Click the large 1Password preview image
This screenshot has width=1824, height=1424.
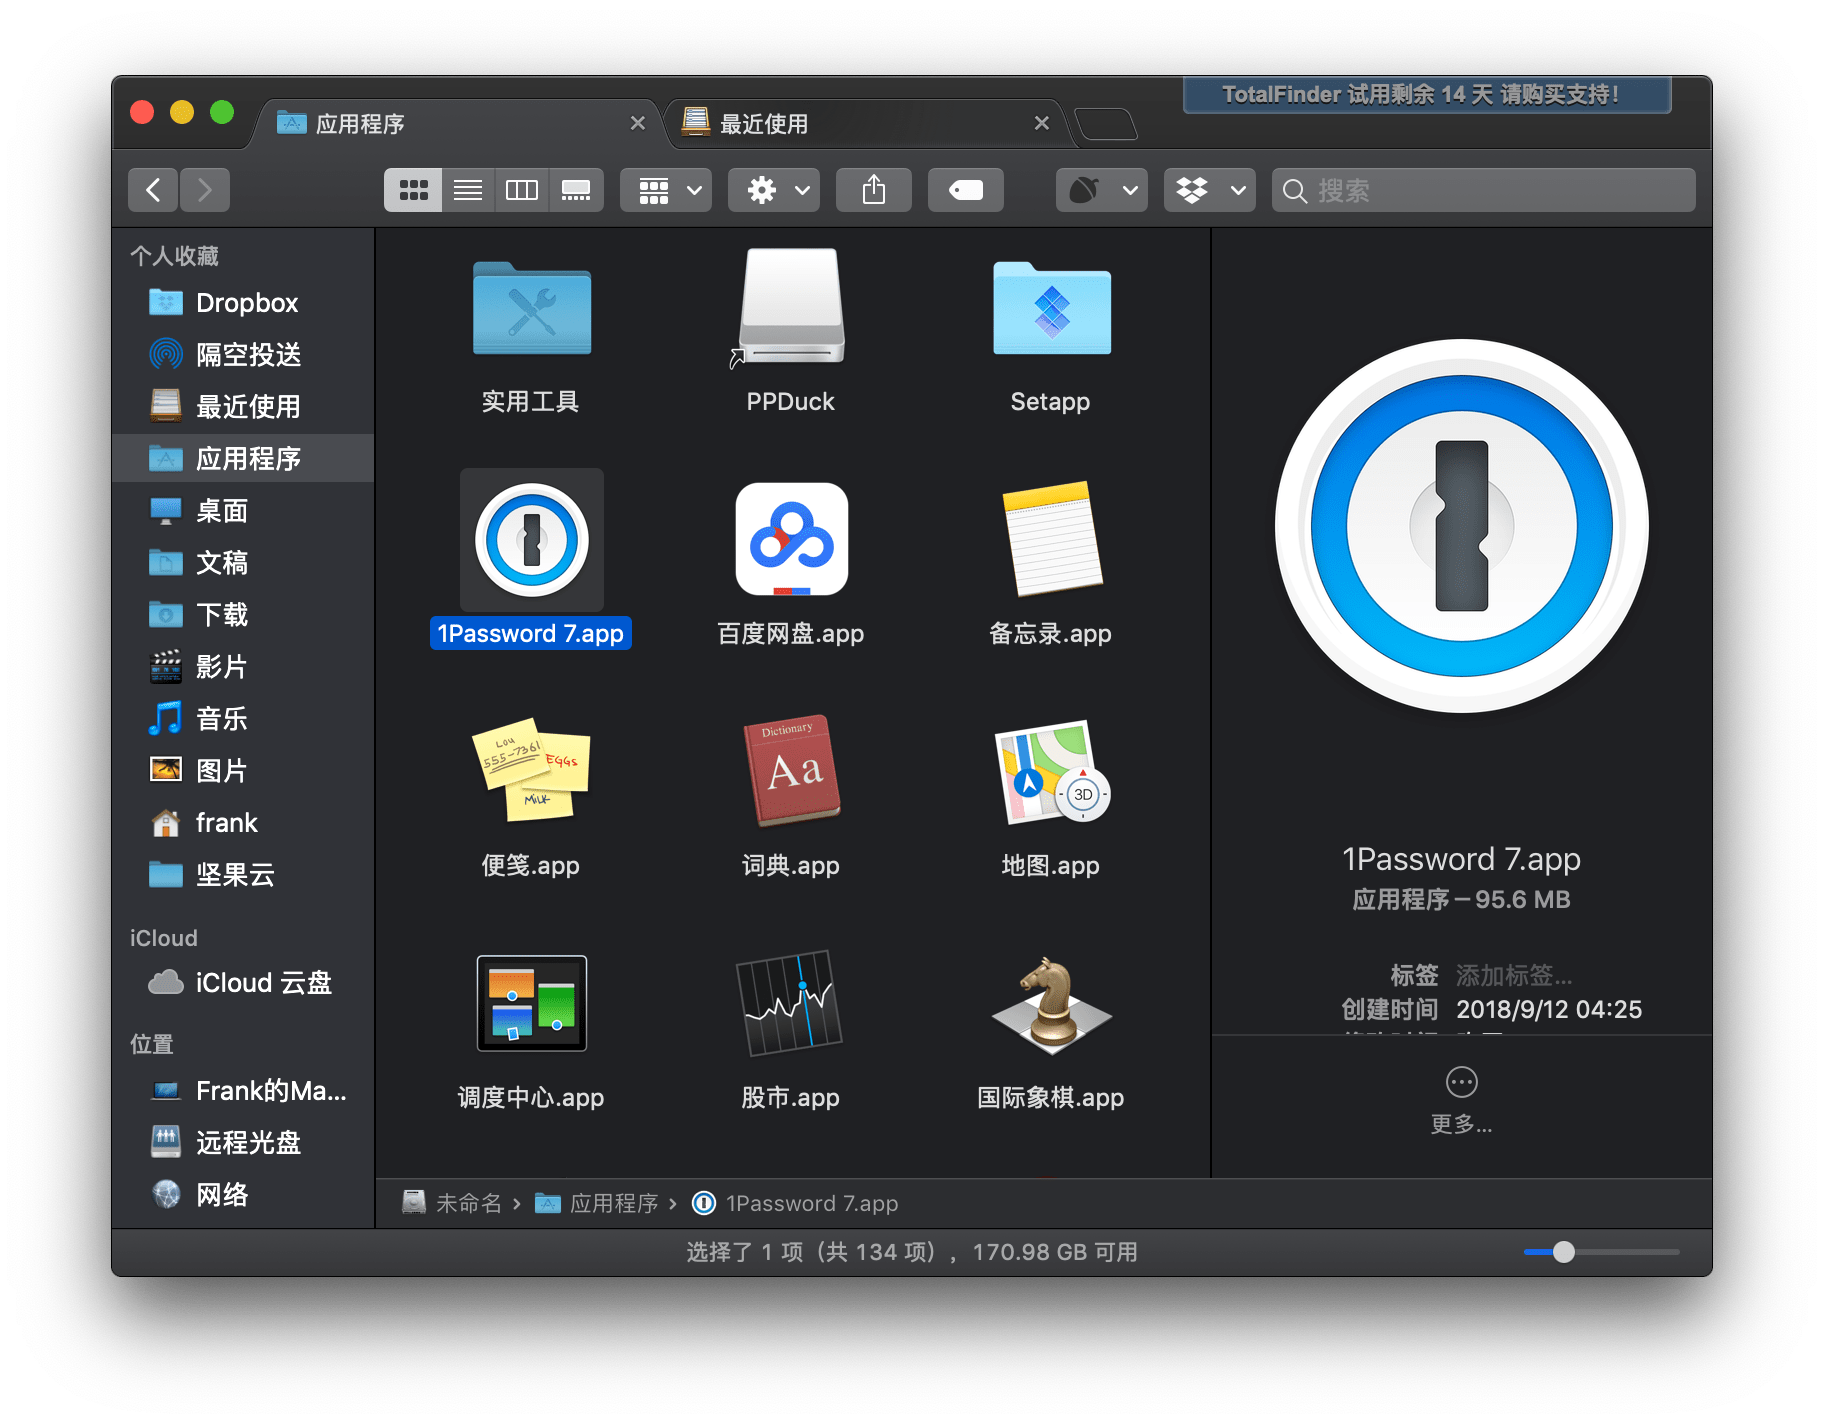coord(1461,526)
